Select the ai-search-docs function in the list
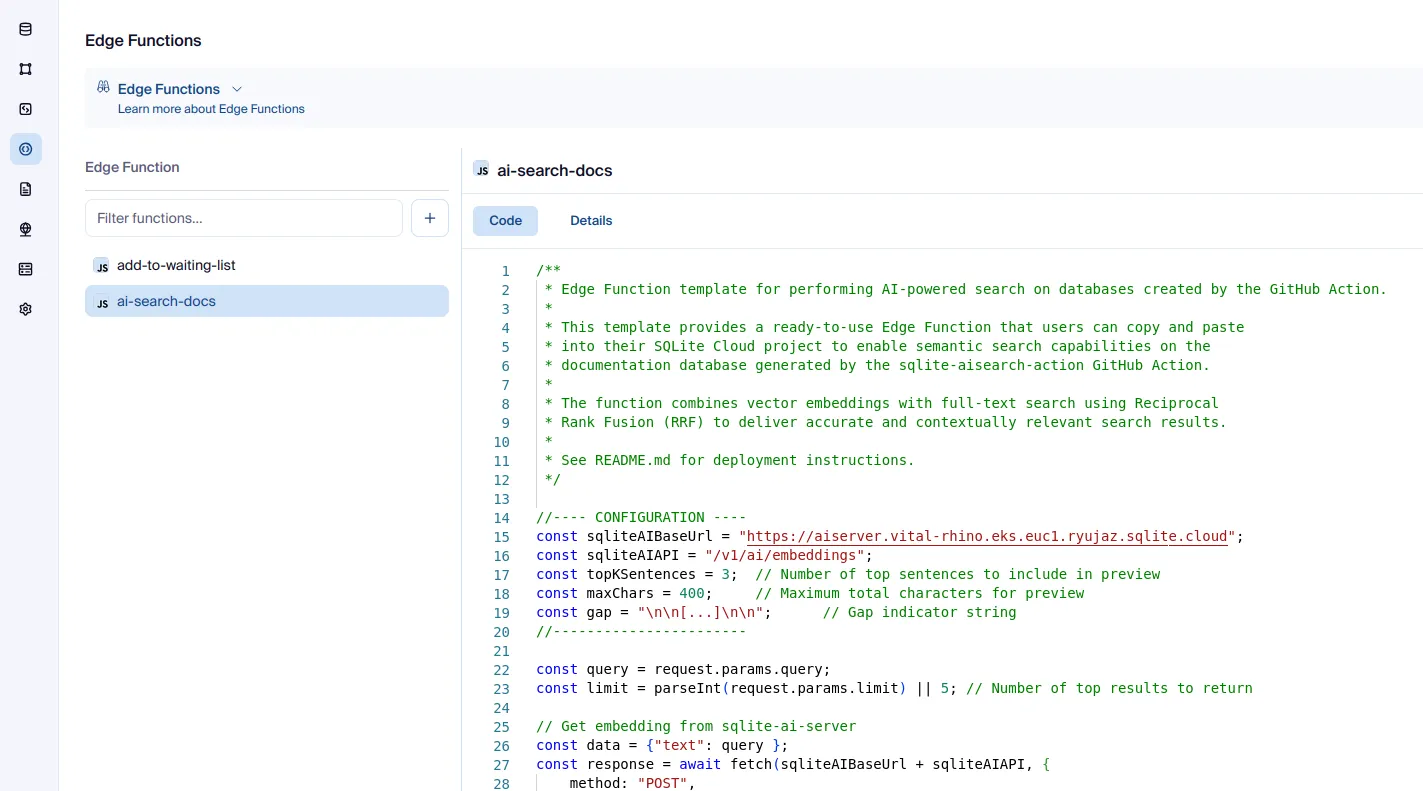1423x791 pixels. (166, 301)
